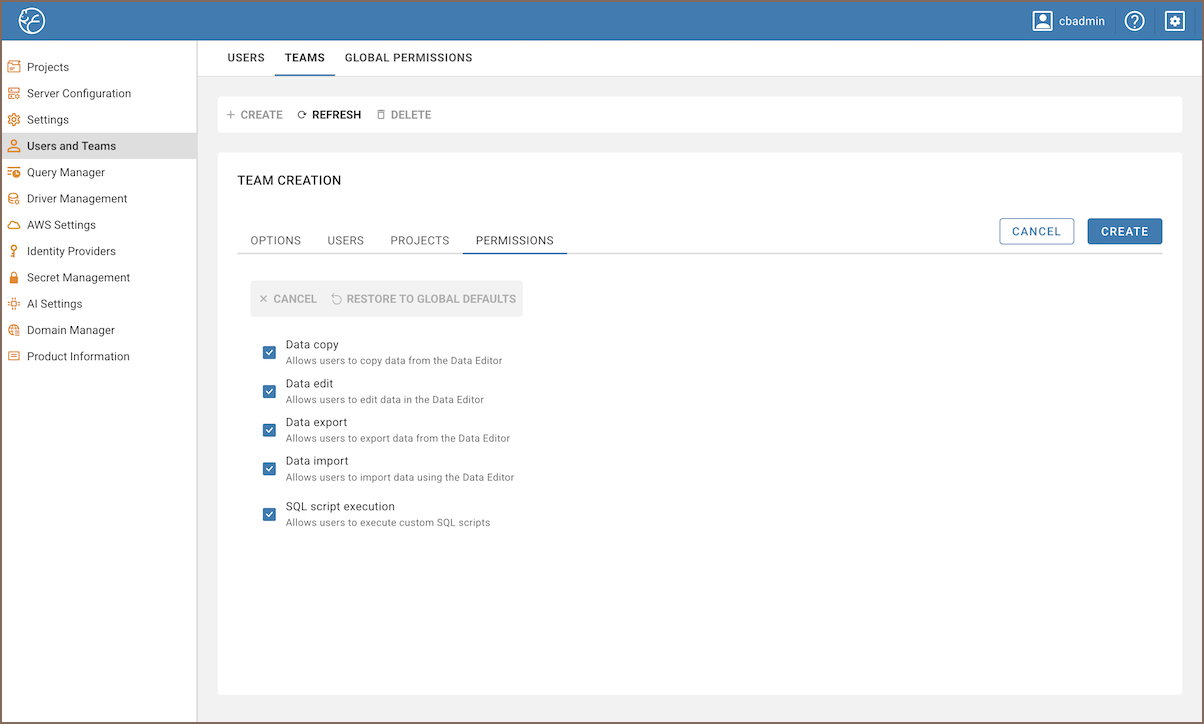
Task: Go to Driver Management in sidebar
Action: [77, 199]
